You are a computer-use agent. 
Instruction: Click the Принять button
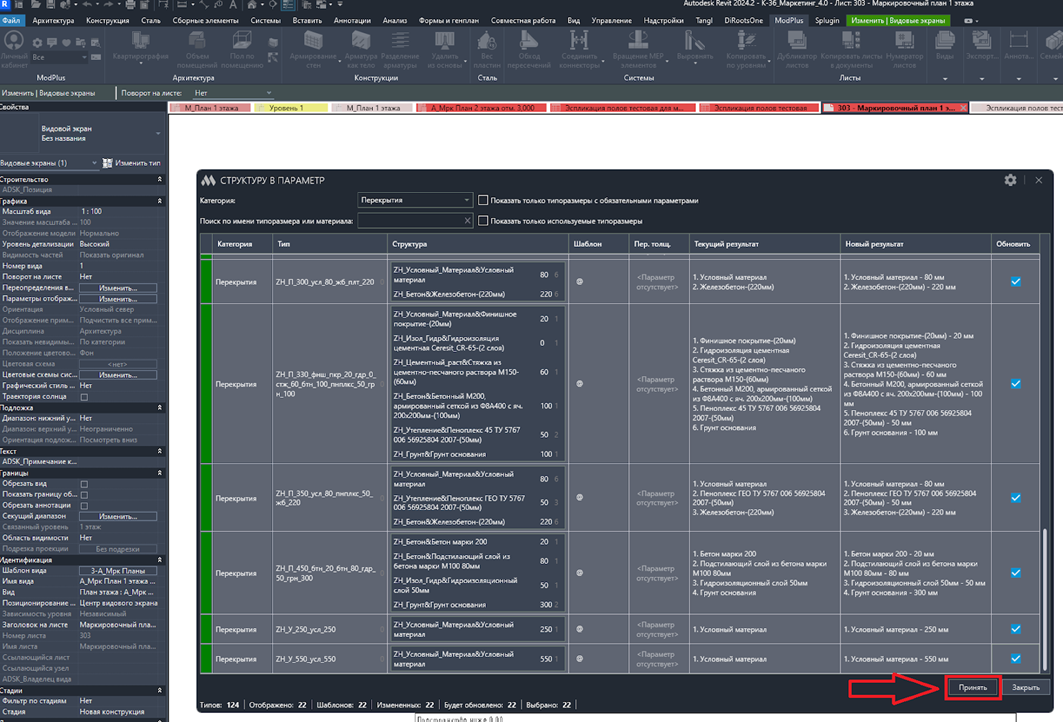tap(972, 687)
